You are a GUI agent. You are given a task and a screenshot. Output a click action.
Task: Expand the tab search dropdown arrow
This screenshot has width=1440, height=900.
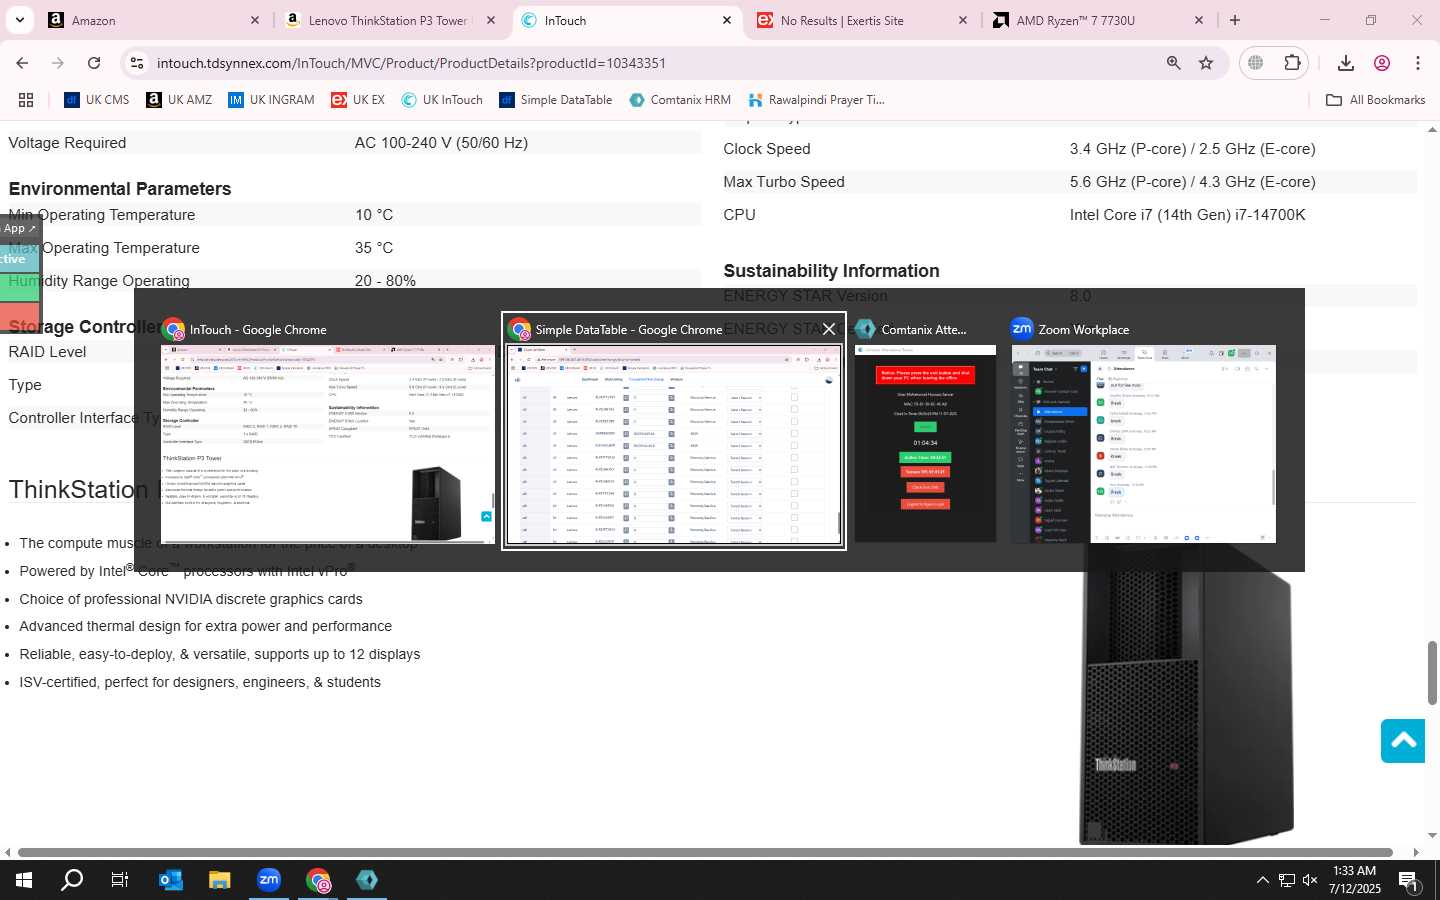[x=19, y=20]
